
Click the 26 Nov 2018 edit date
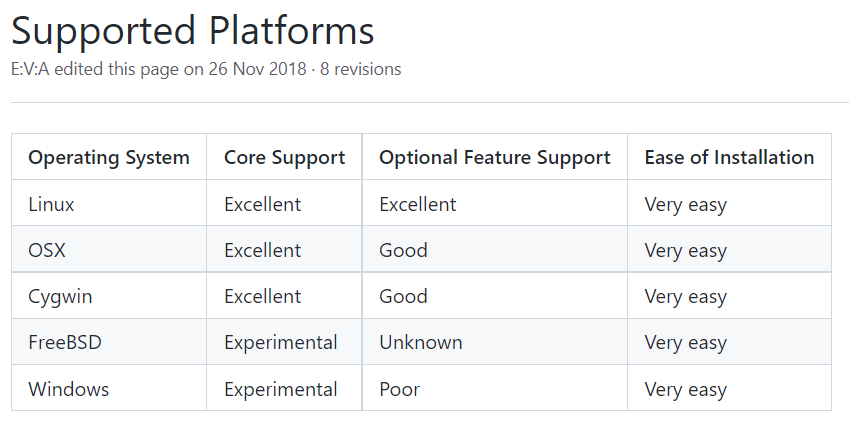[x=257, y=69]
